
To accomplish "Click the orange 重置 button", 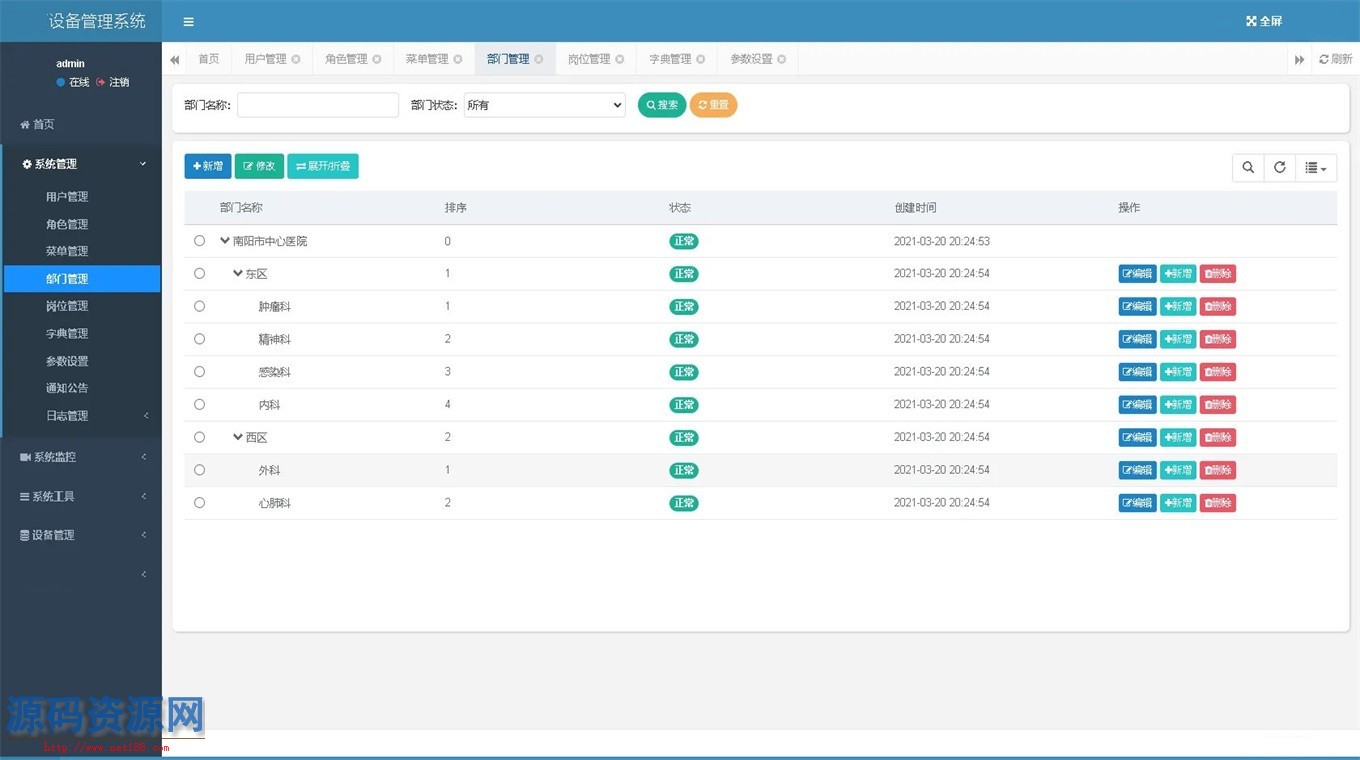I will pos(713,105).
